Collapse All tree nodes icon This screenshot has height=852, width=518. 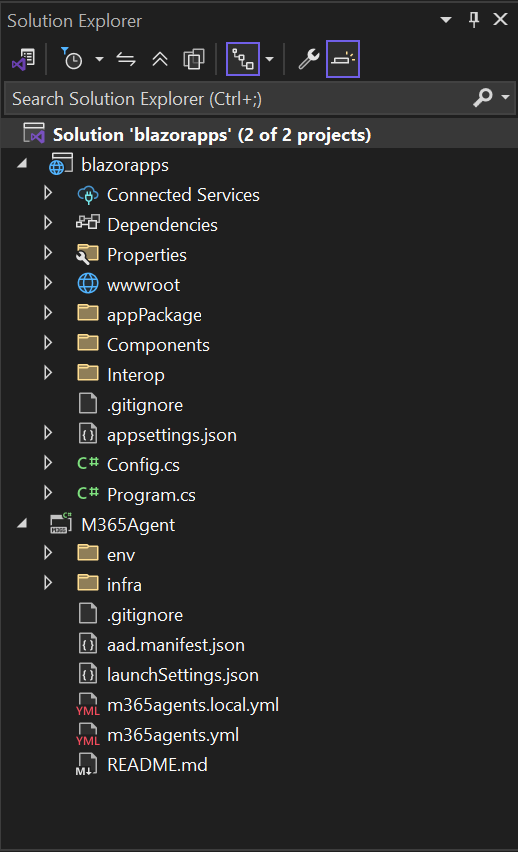[x=160, y=59]
